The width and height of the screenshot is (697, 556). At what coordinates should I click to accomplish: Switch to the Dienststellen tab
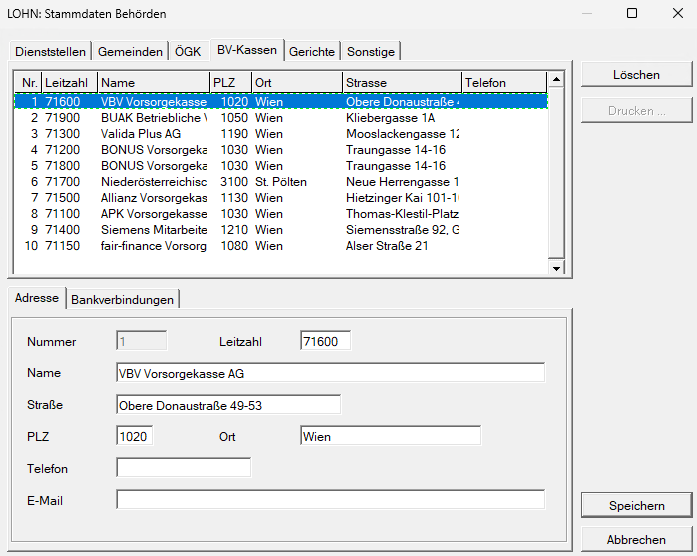[x=50, y=51]
